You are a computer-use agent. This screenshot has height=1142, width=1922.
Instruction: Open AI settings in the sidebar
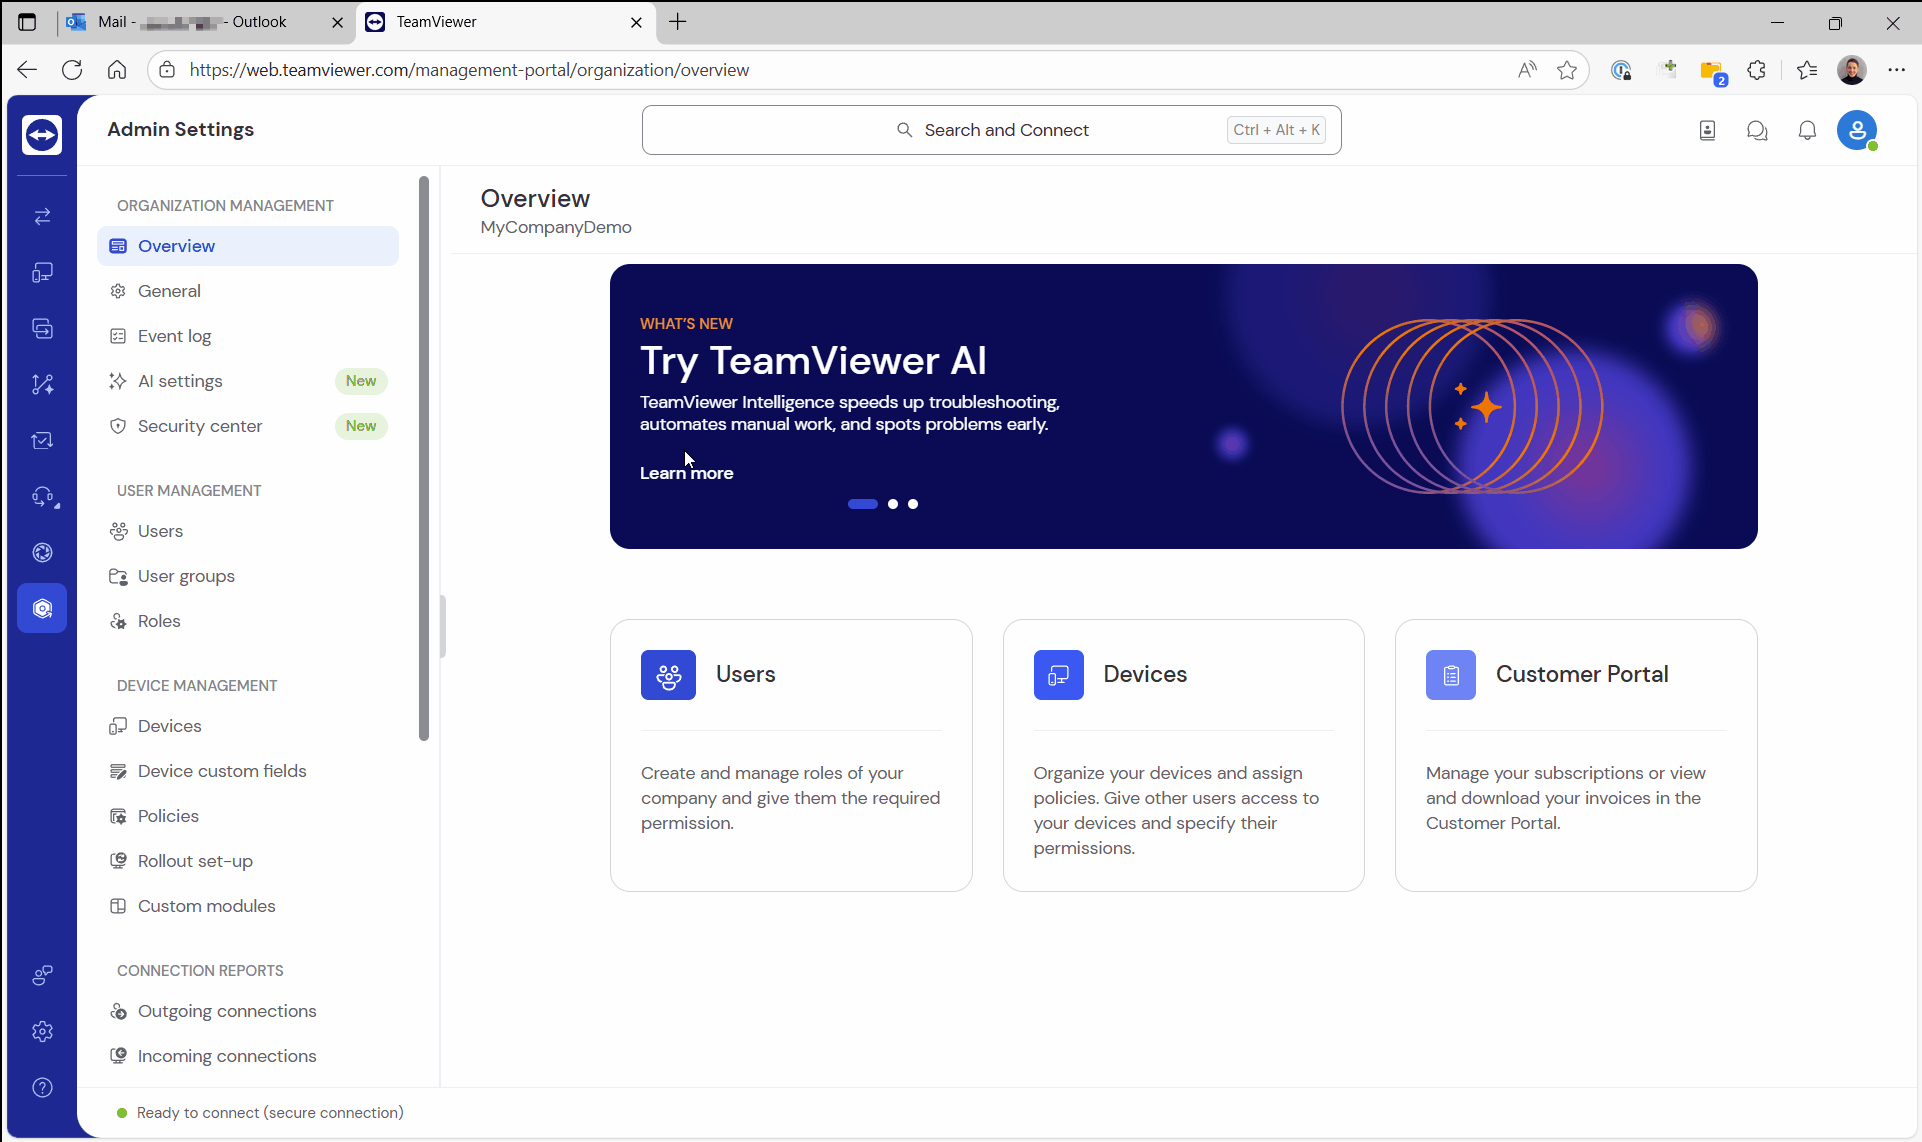click(180, 381)
